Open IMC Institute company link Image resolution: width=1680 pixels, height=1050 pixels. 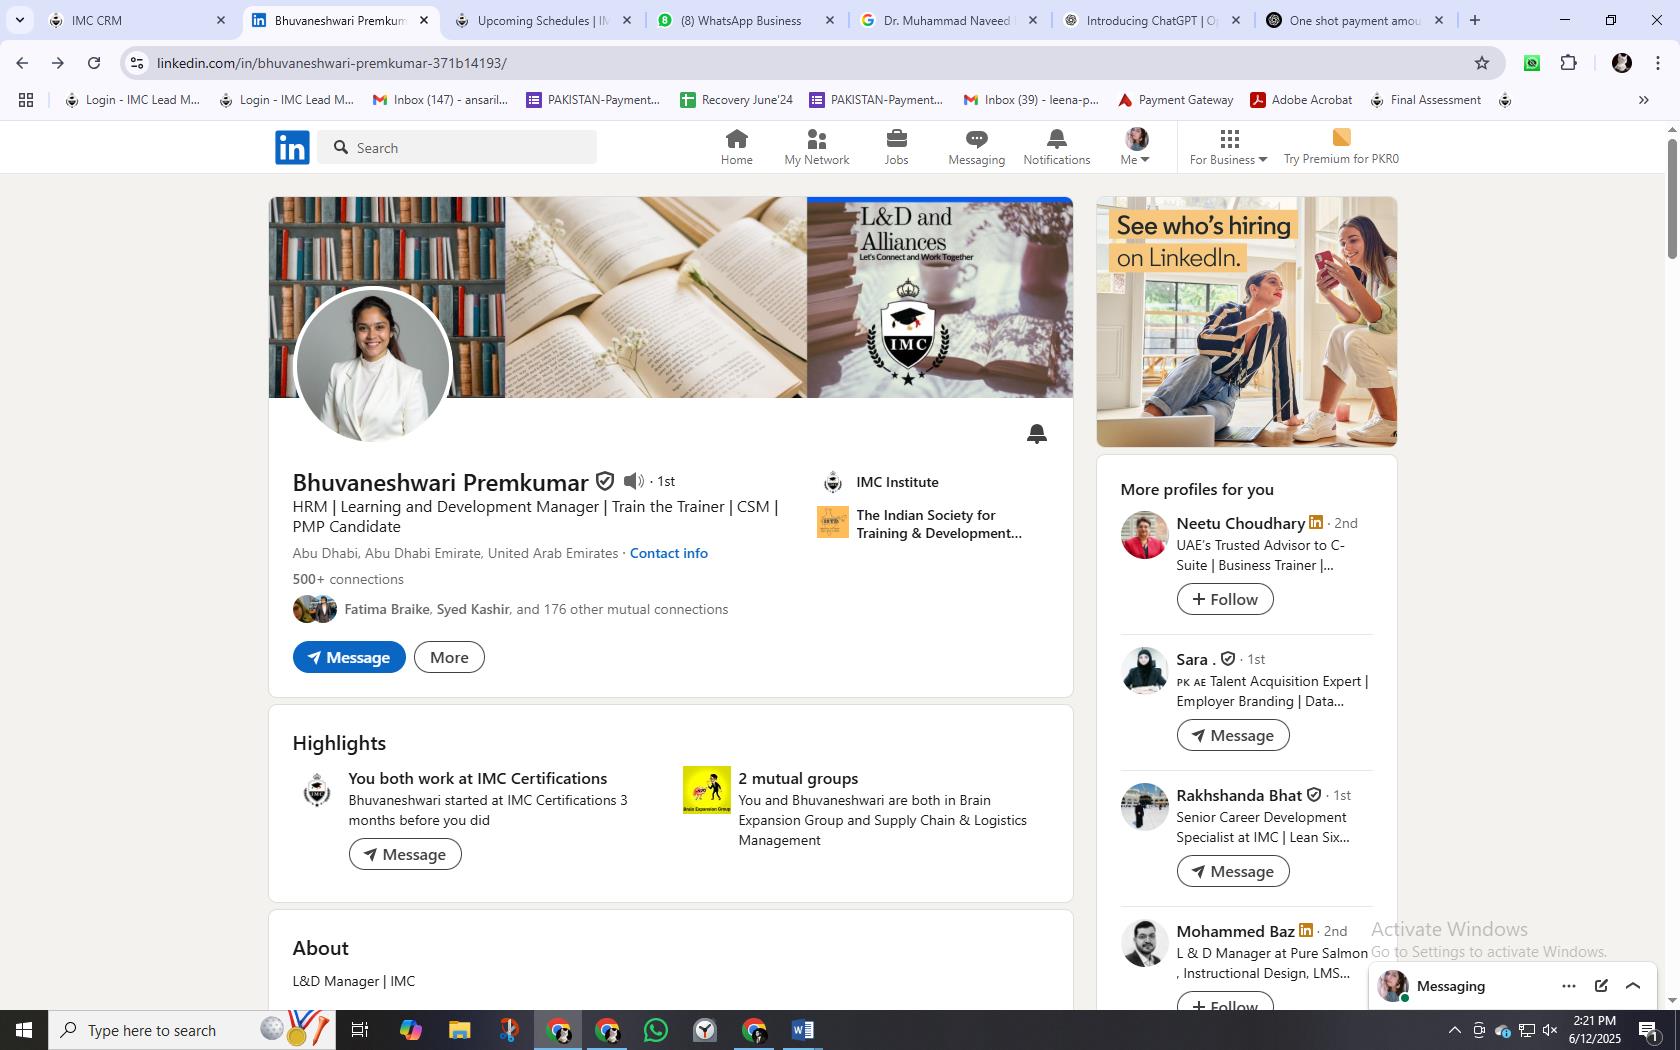click(897, 482)
